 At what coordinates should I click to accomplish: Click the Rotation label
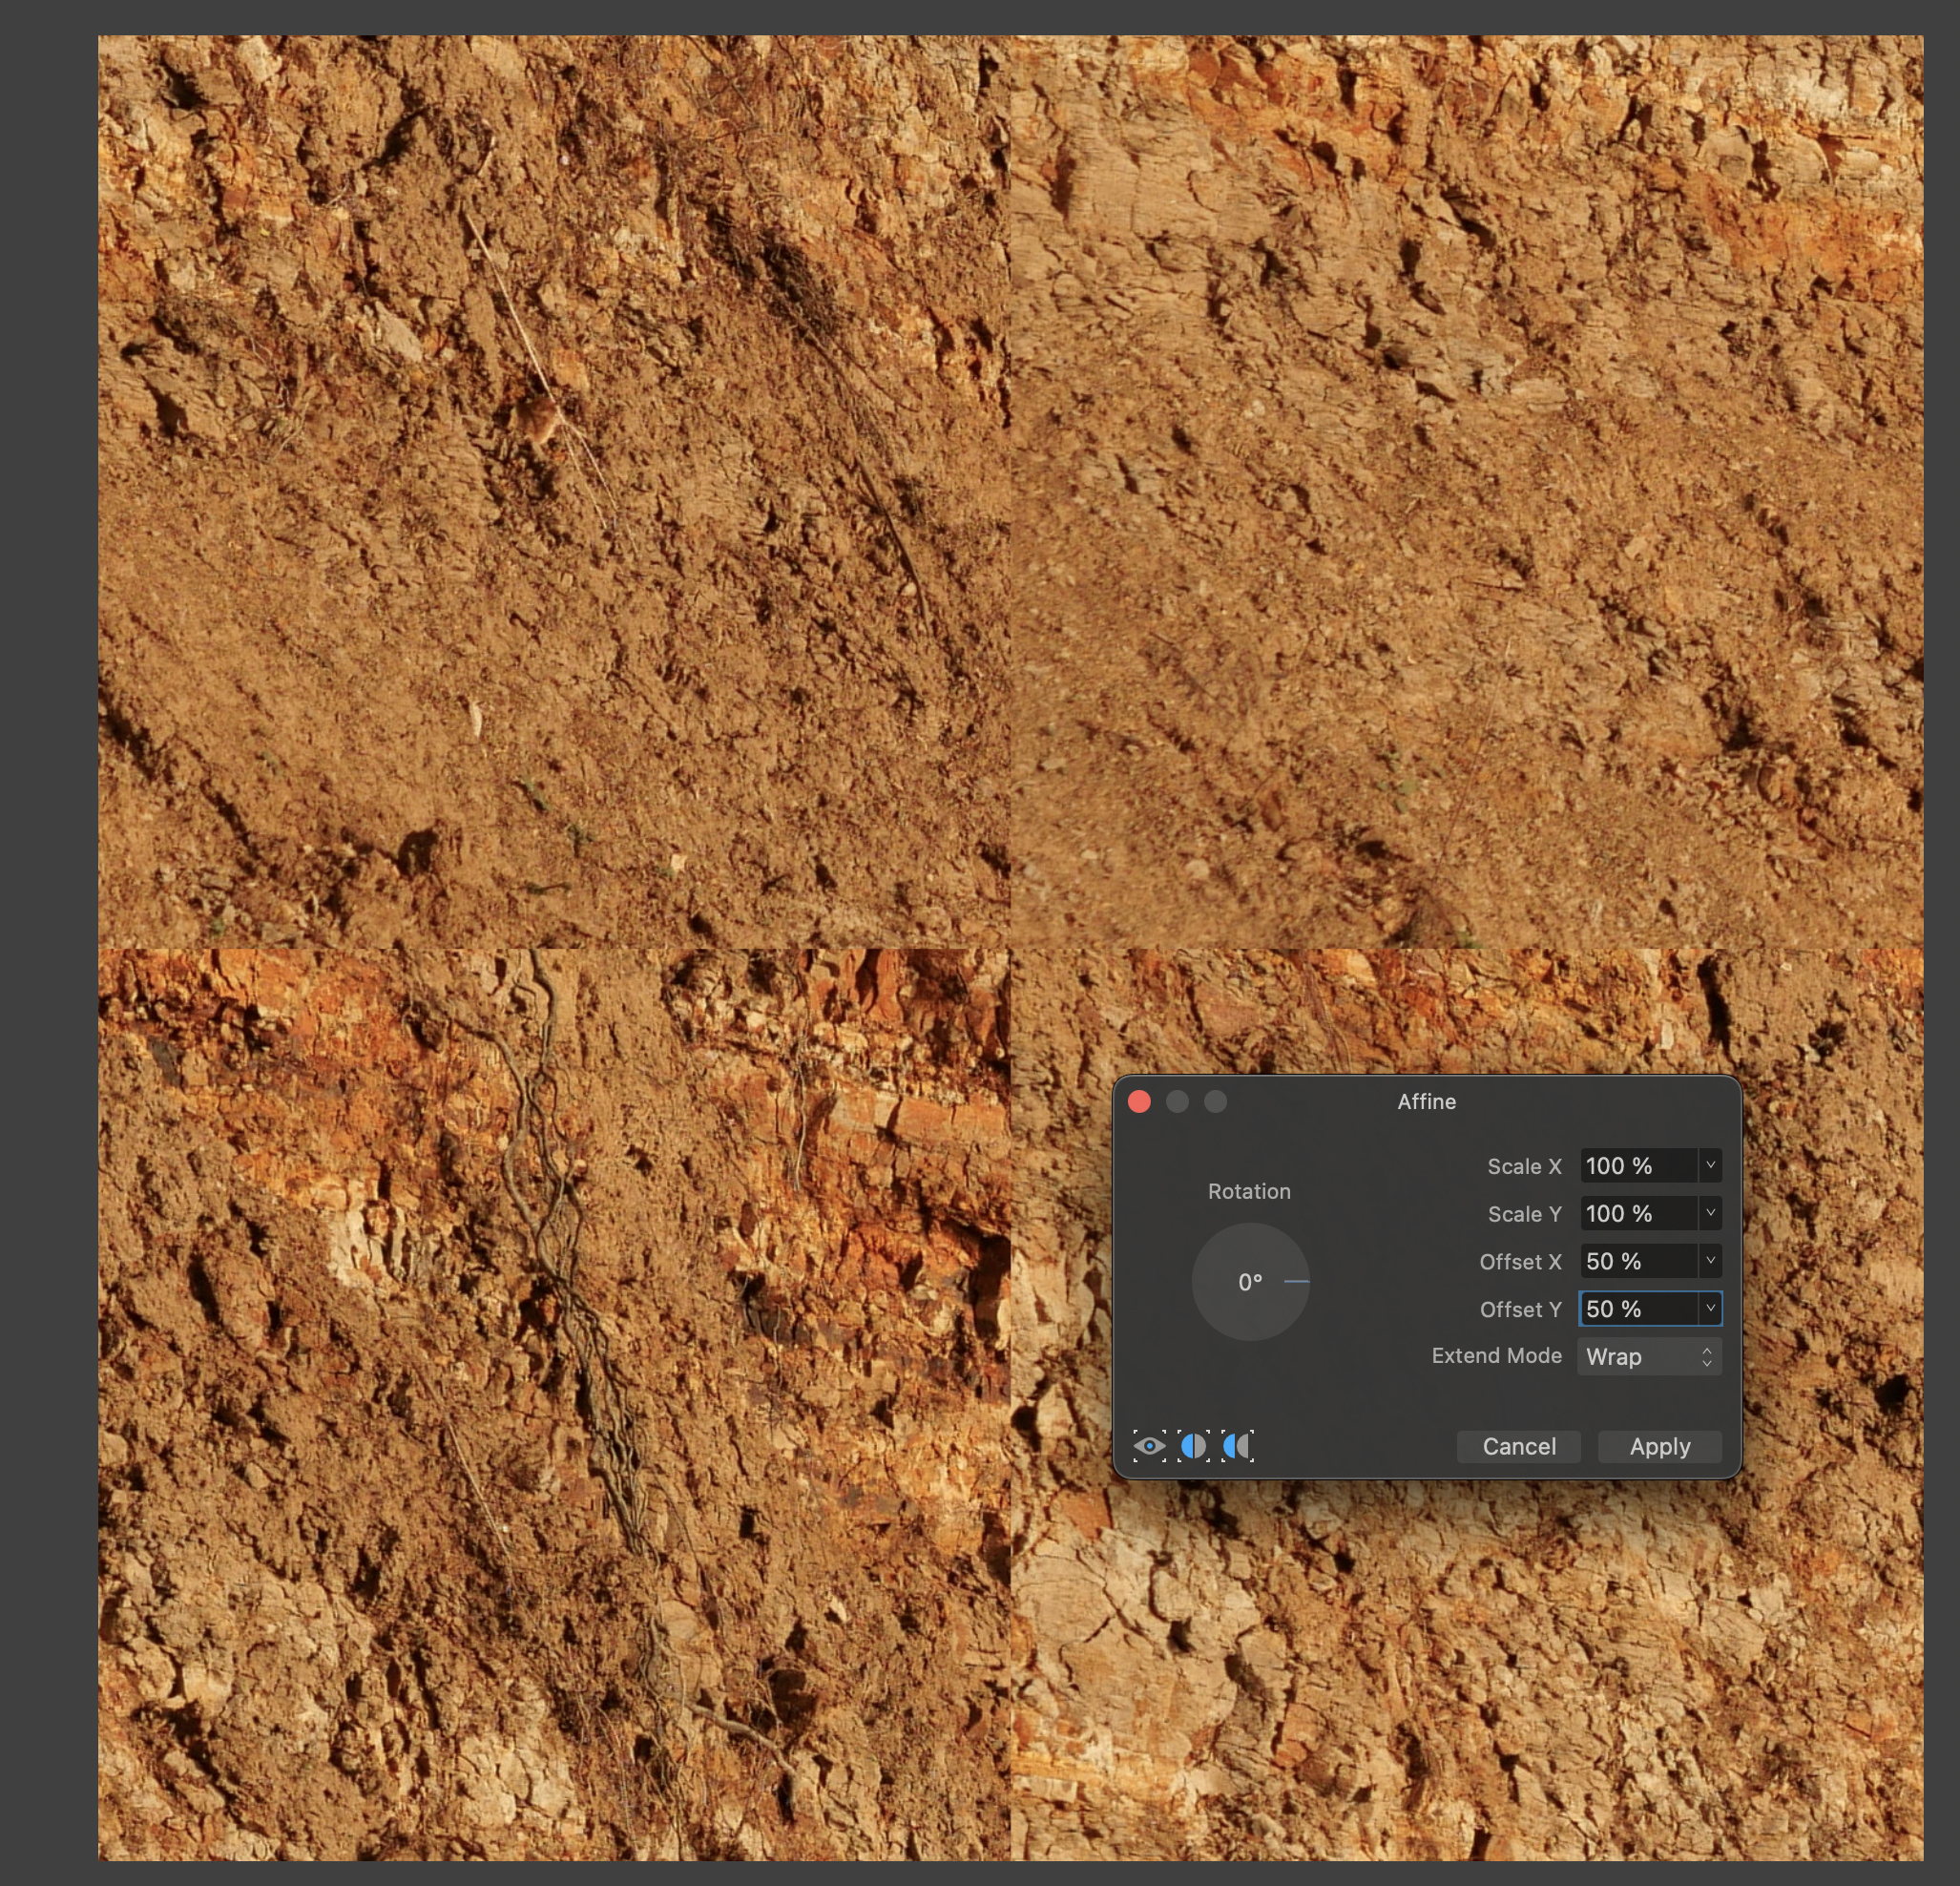coord(1249,1191)
